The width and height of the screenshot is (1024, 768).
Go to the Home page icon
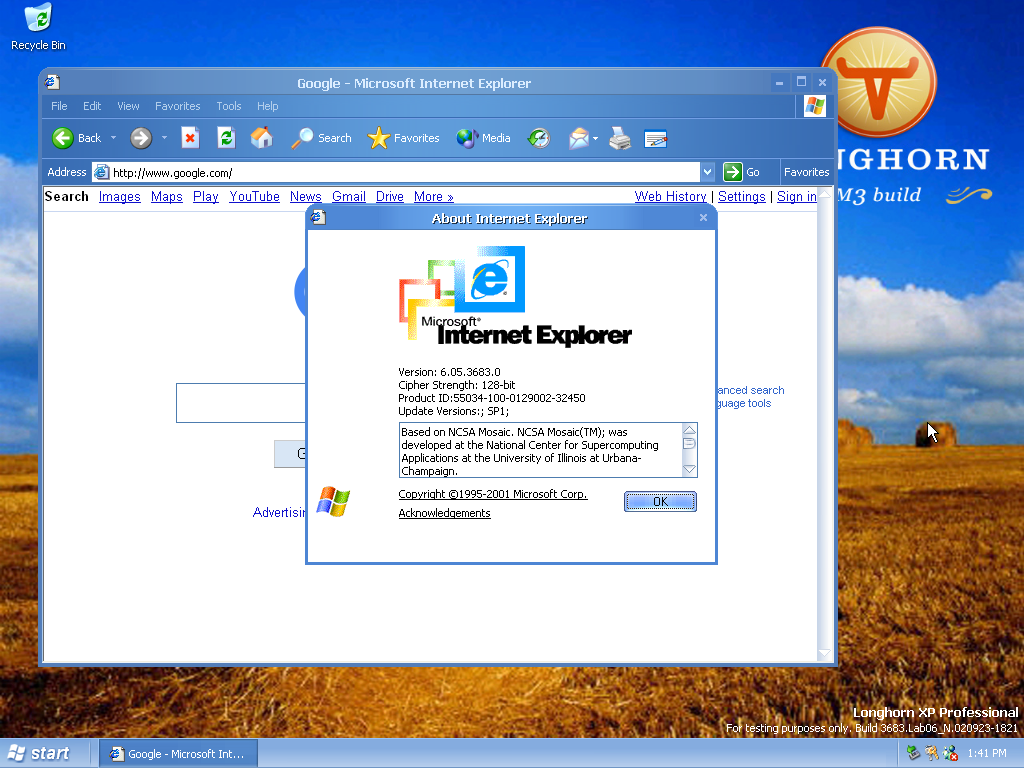point(262,138)
